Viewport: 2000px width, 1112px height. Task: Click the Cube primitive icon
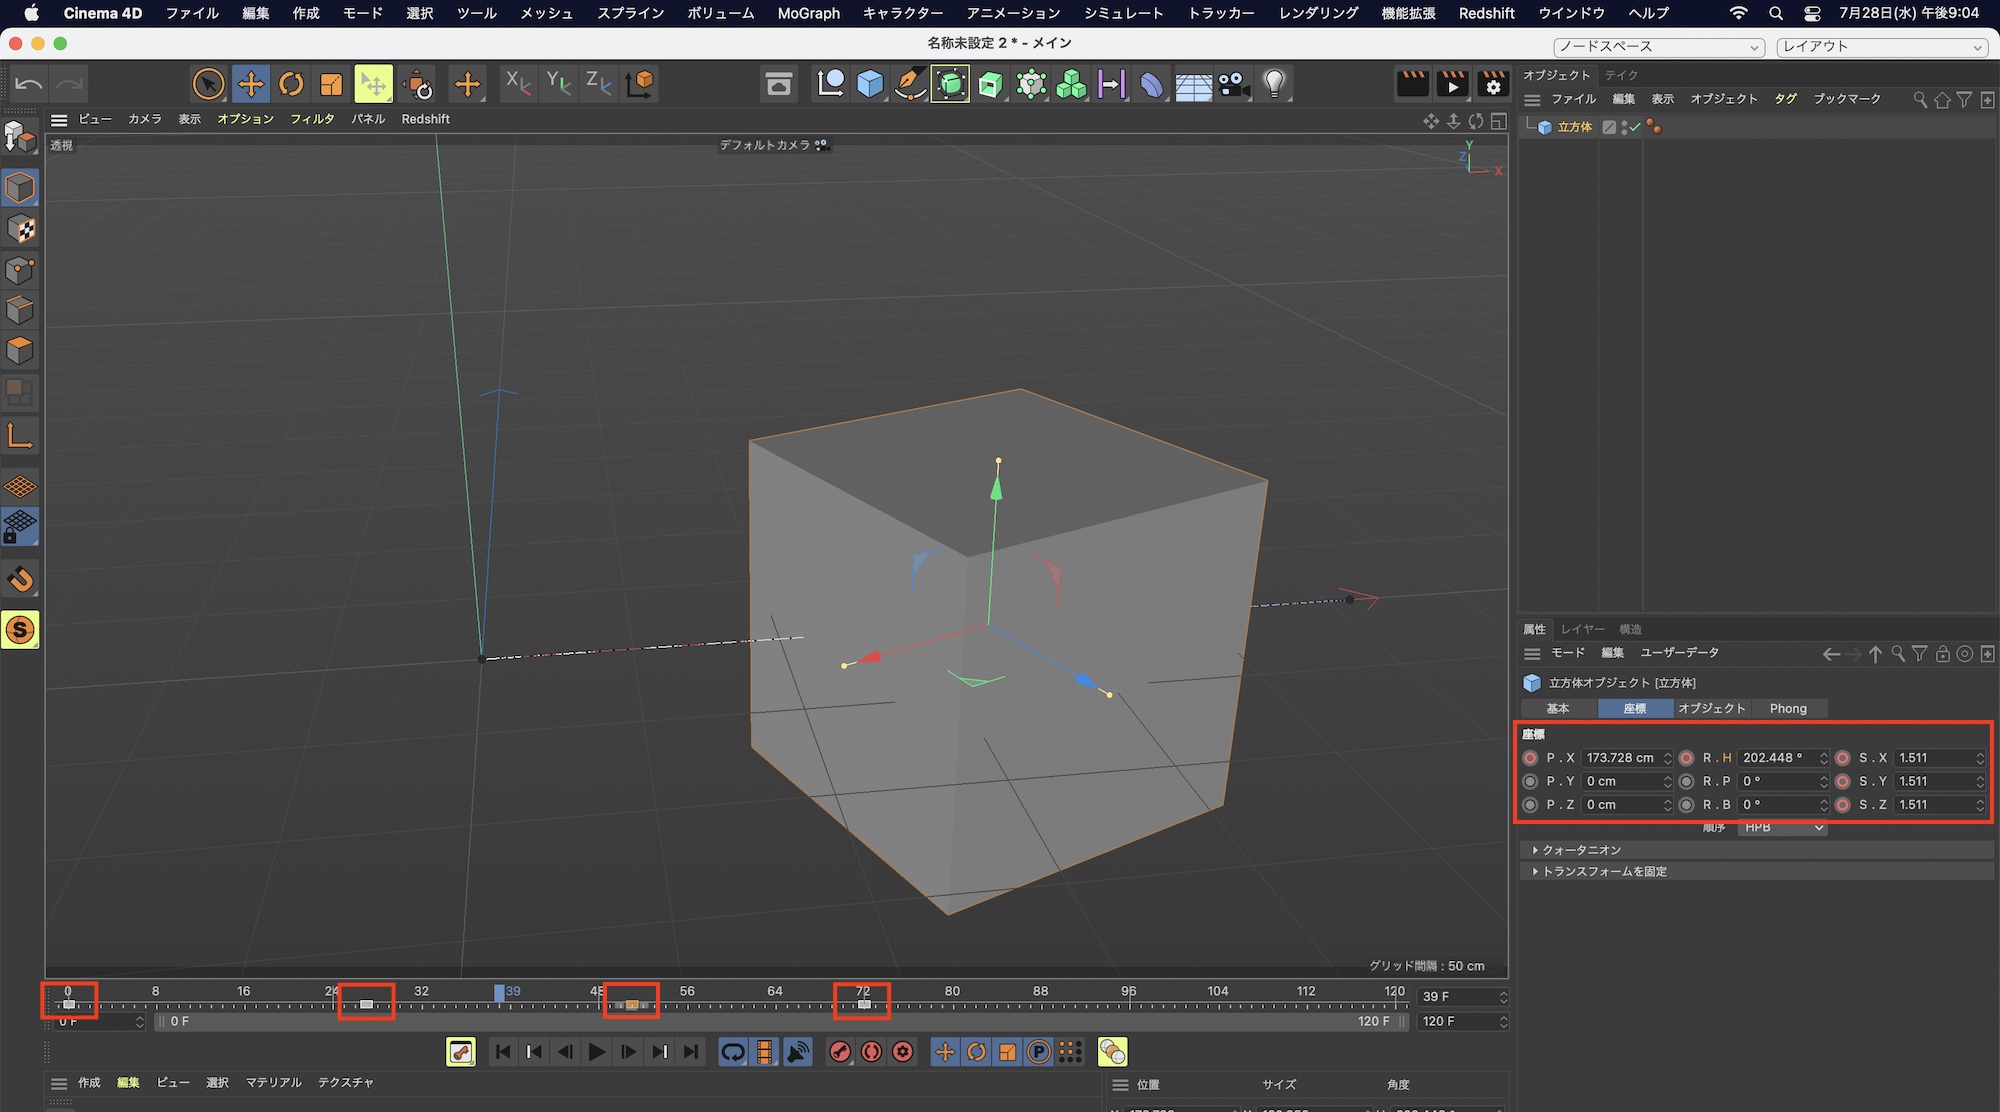tap(870, 84)
